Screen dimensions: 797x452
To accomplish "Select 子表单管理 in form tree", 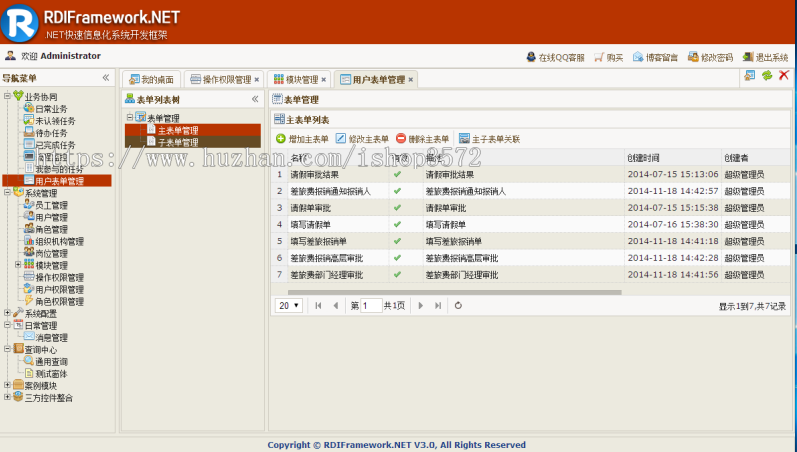I will tap(193, 142).
